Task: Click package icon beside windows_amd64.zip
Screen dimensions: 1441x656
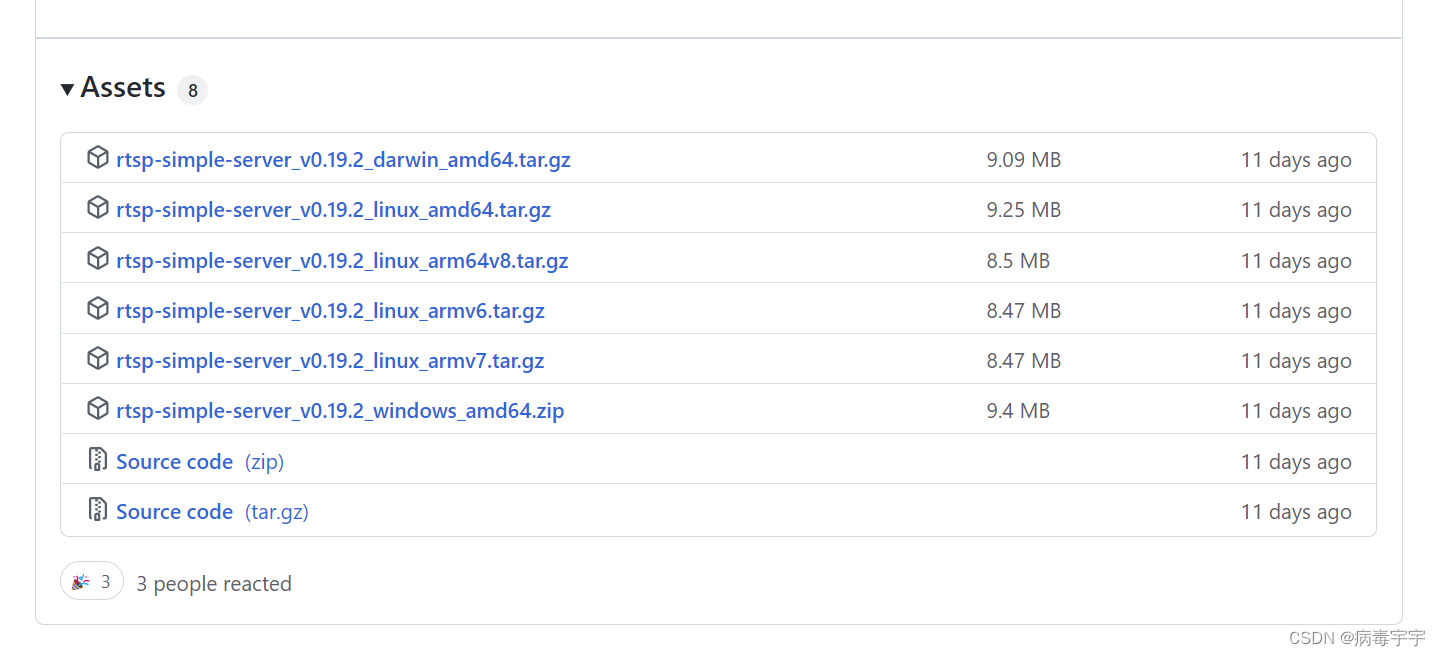Action: point(97,409)
